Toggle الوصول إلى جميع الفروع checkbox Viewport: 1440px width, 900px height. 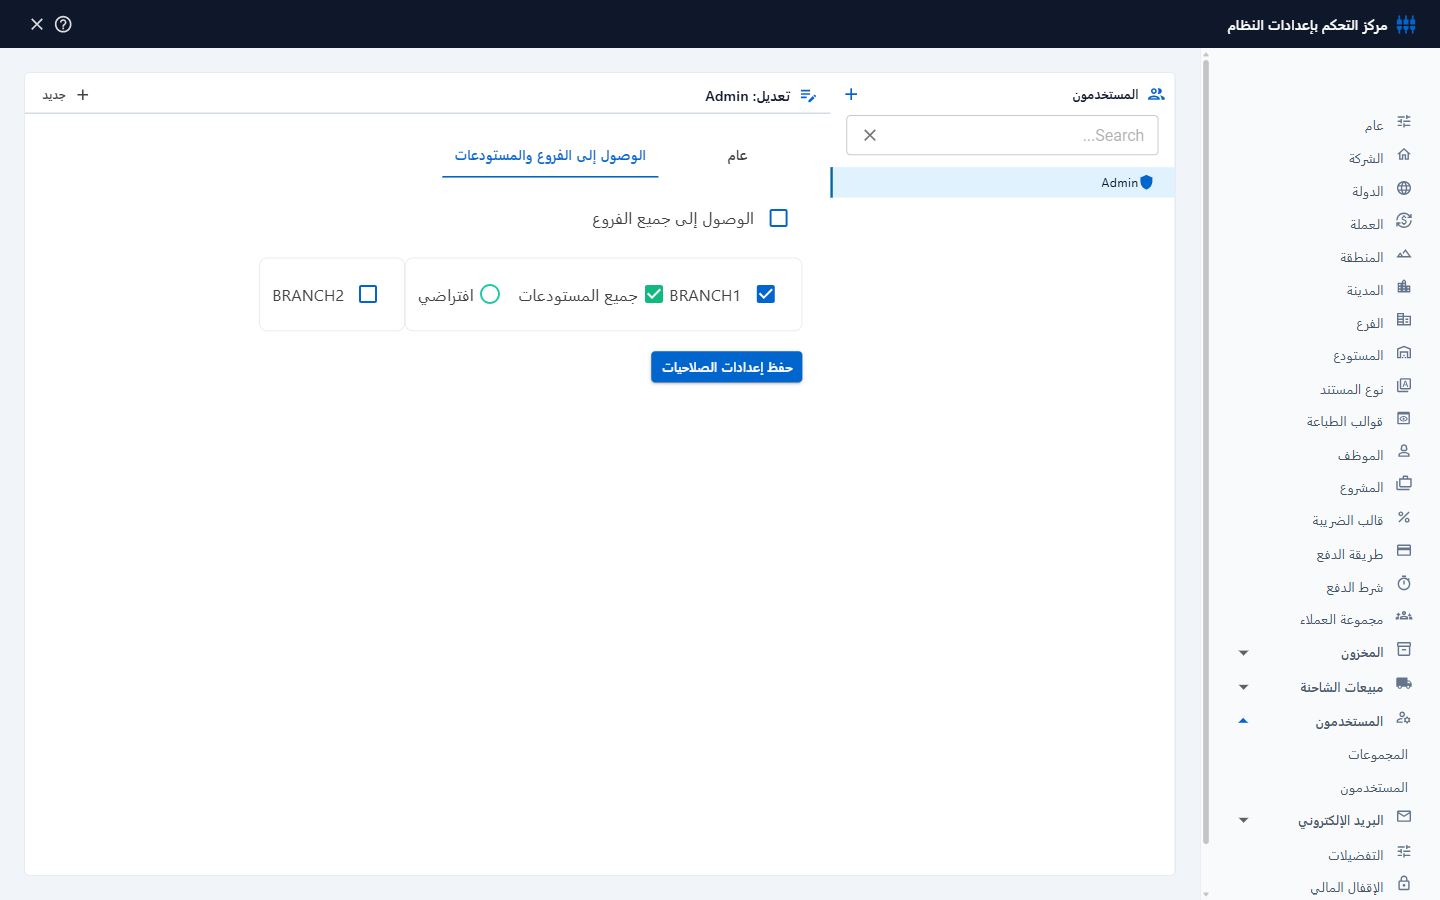click(x=779, y=218)
